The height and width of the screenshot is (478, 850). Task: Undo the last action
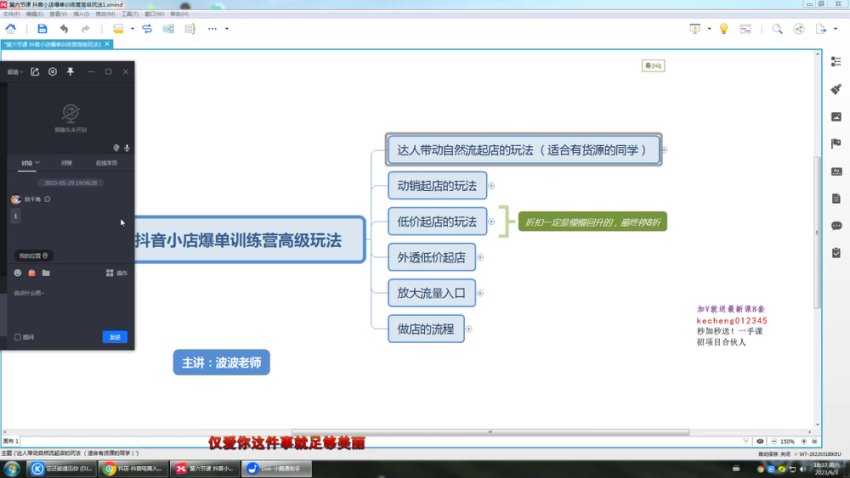[x=64, y=29]
